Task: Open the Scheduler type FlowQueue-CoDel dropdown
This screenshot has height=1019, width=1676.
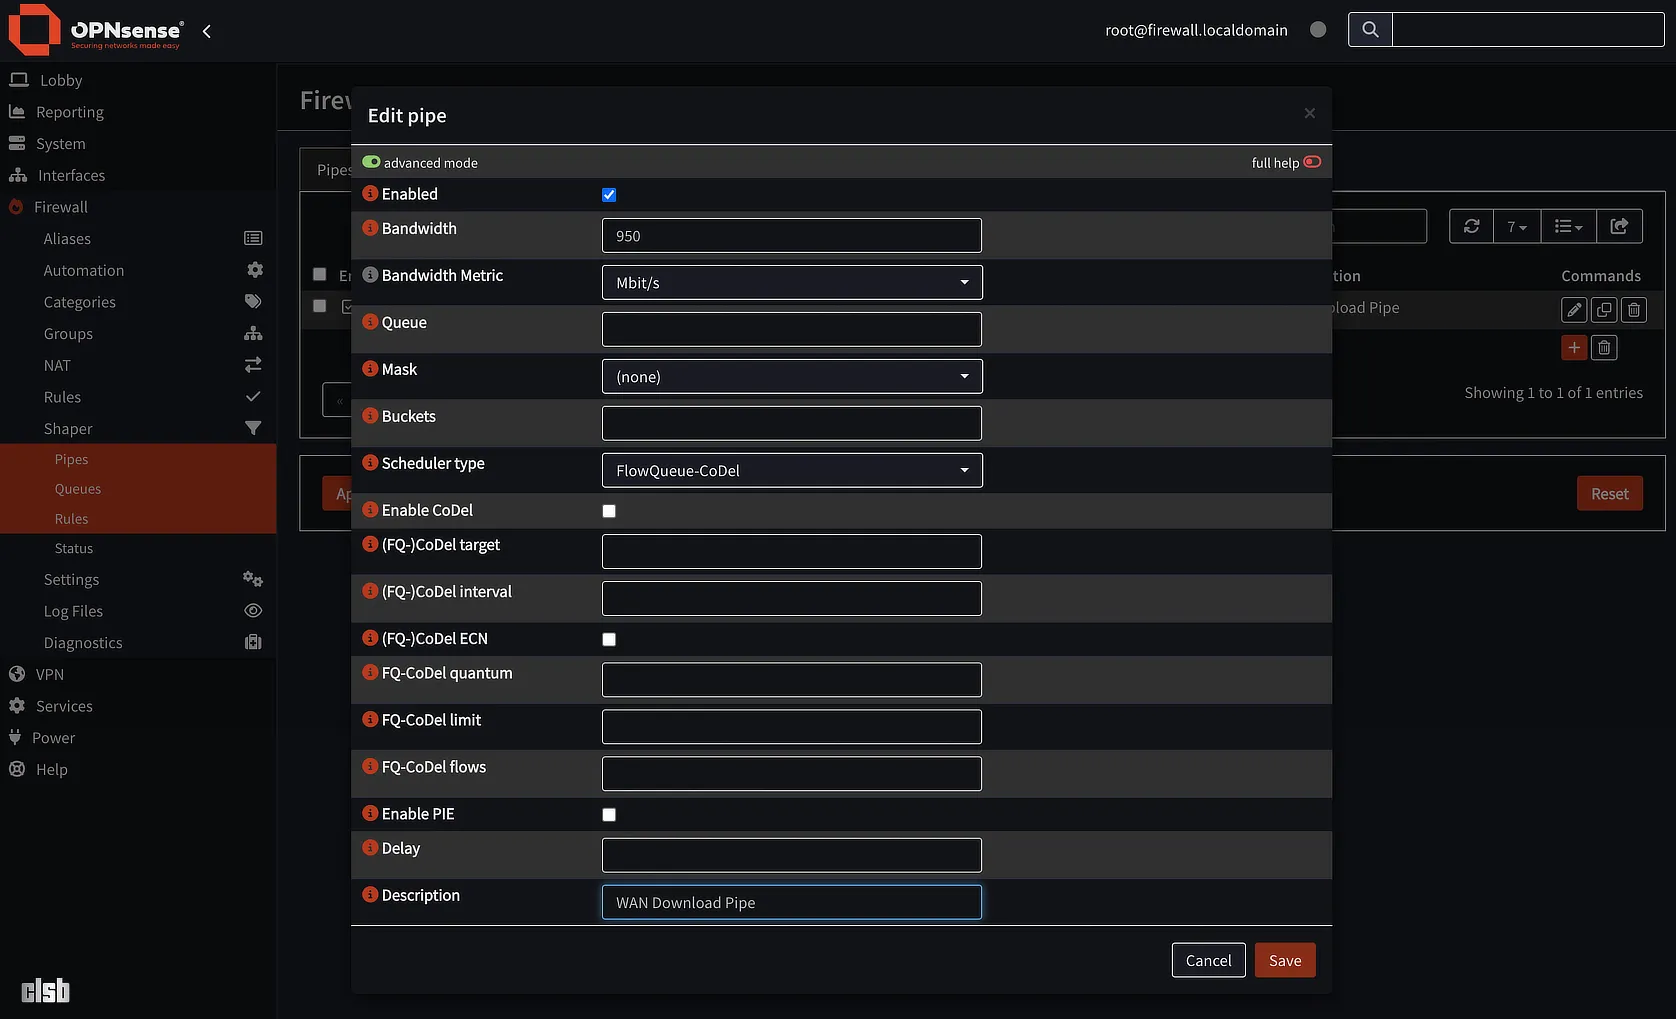Action: click(x=792, y=470)
